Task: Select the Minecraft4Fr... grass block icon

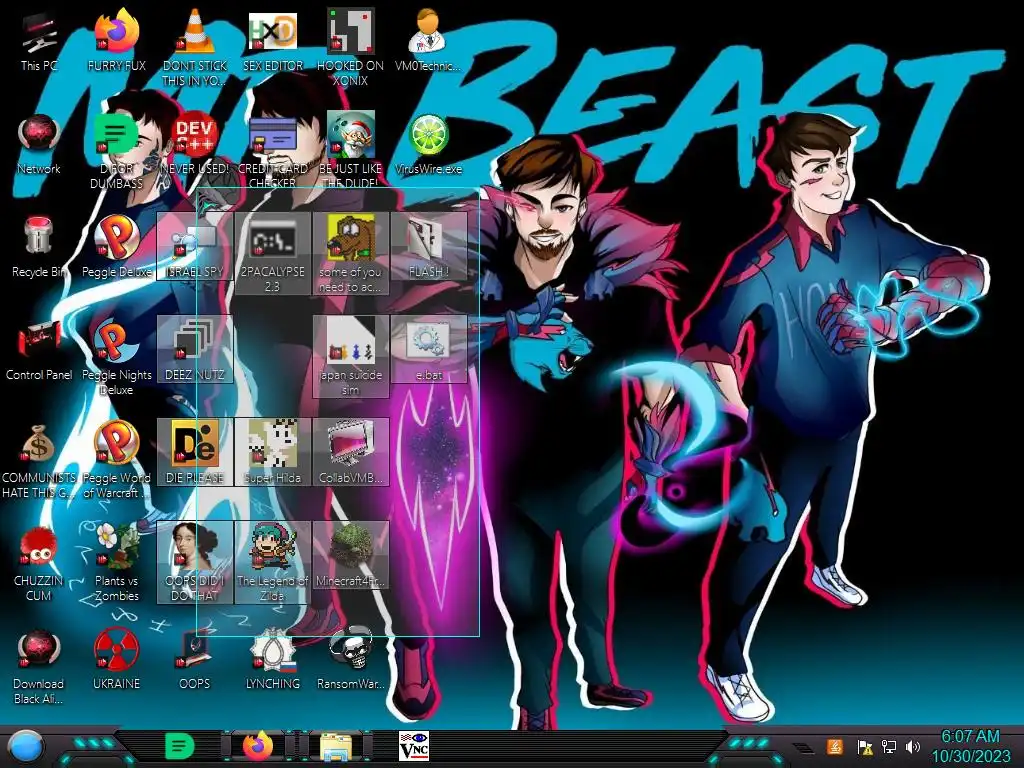Action: coord(351,556)
